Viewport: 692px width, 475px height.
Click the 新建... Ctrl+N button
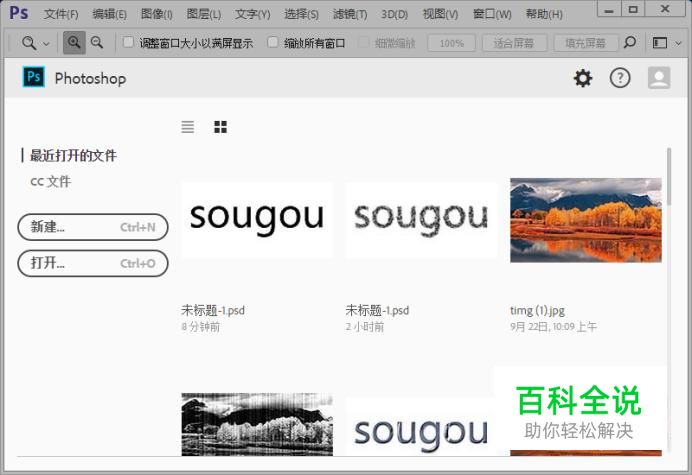tap(93, 227)
